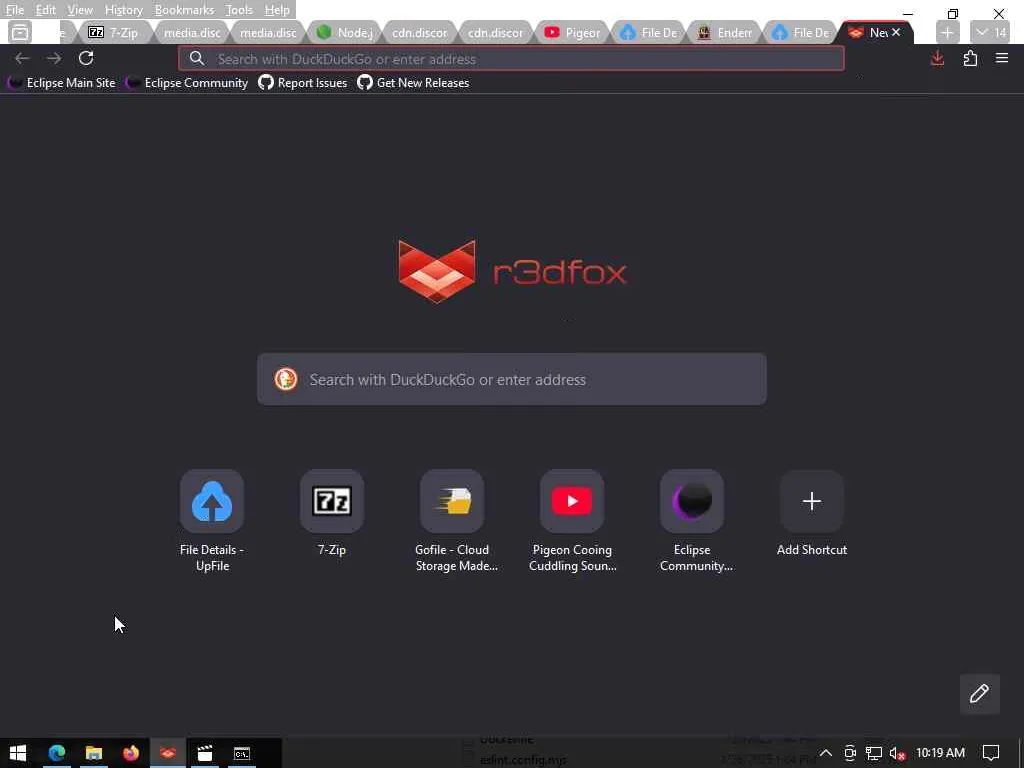Open a new tab with plus button

click(x=947, y=32)
